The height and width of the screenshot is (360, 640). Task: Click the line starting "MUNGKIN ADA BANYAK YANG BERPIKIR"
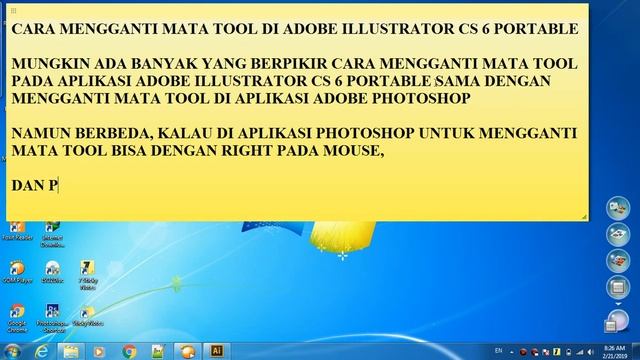[294, 64]
